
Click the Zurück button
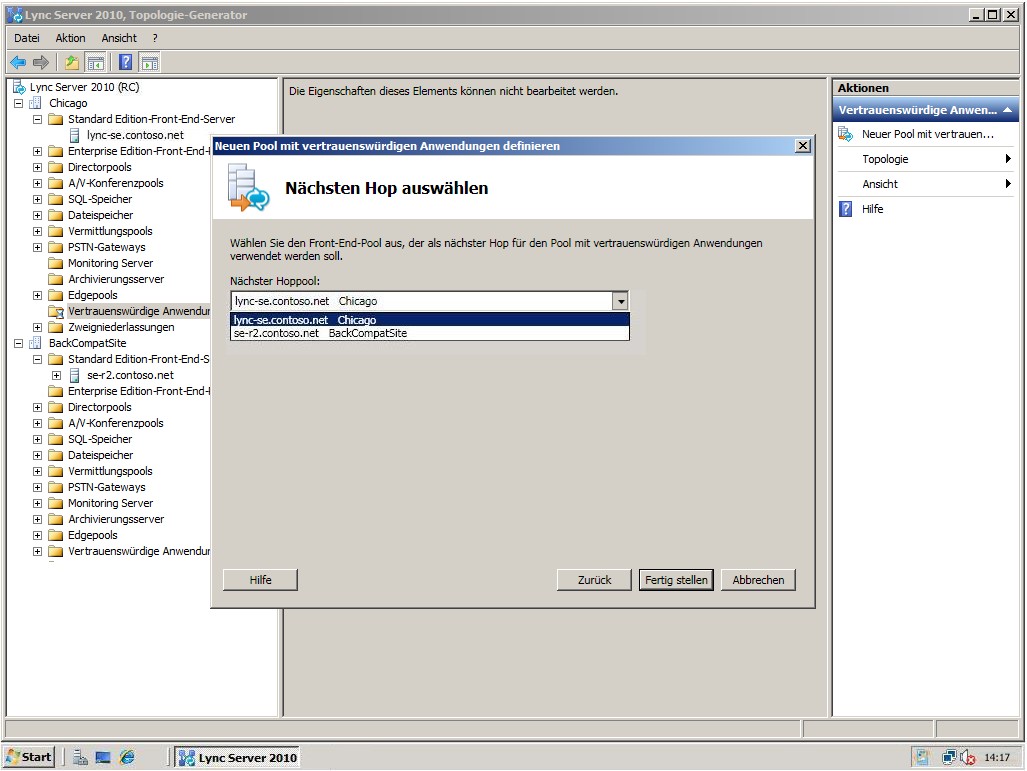(x=594, y=580)
